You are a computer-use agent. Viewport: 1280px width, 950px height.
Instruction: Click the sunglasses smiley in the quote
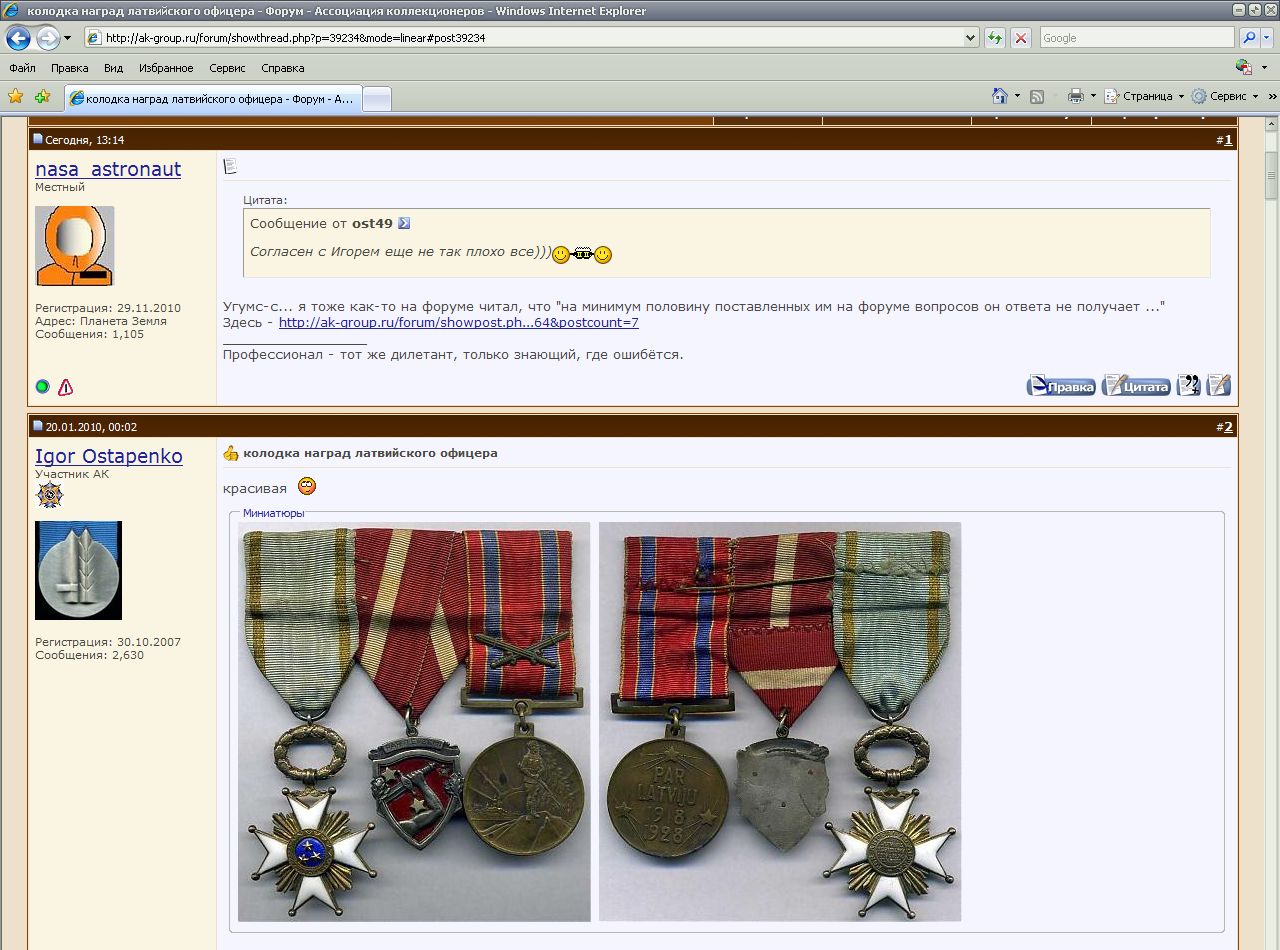pyautogui.click(x=583, y=253)
